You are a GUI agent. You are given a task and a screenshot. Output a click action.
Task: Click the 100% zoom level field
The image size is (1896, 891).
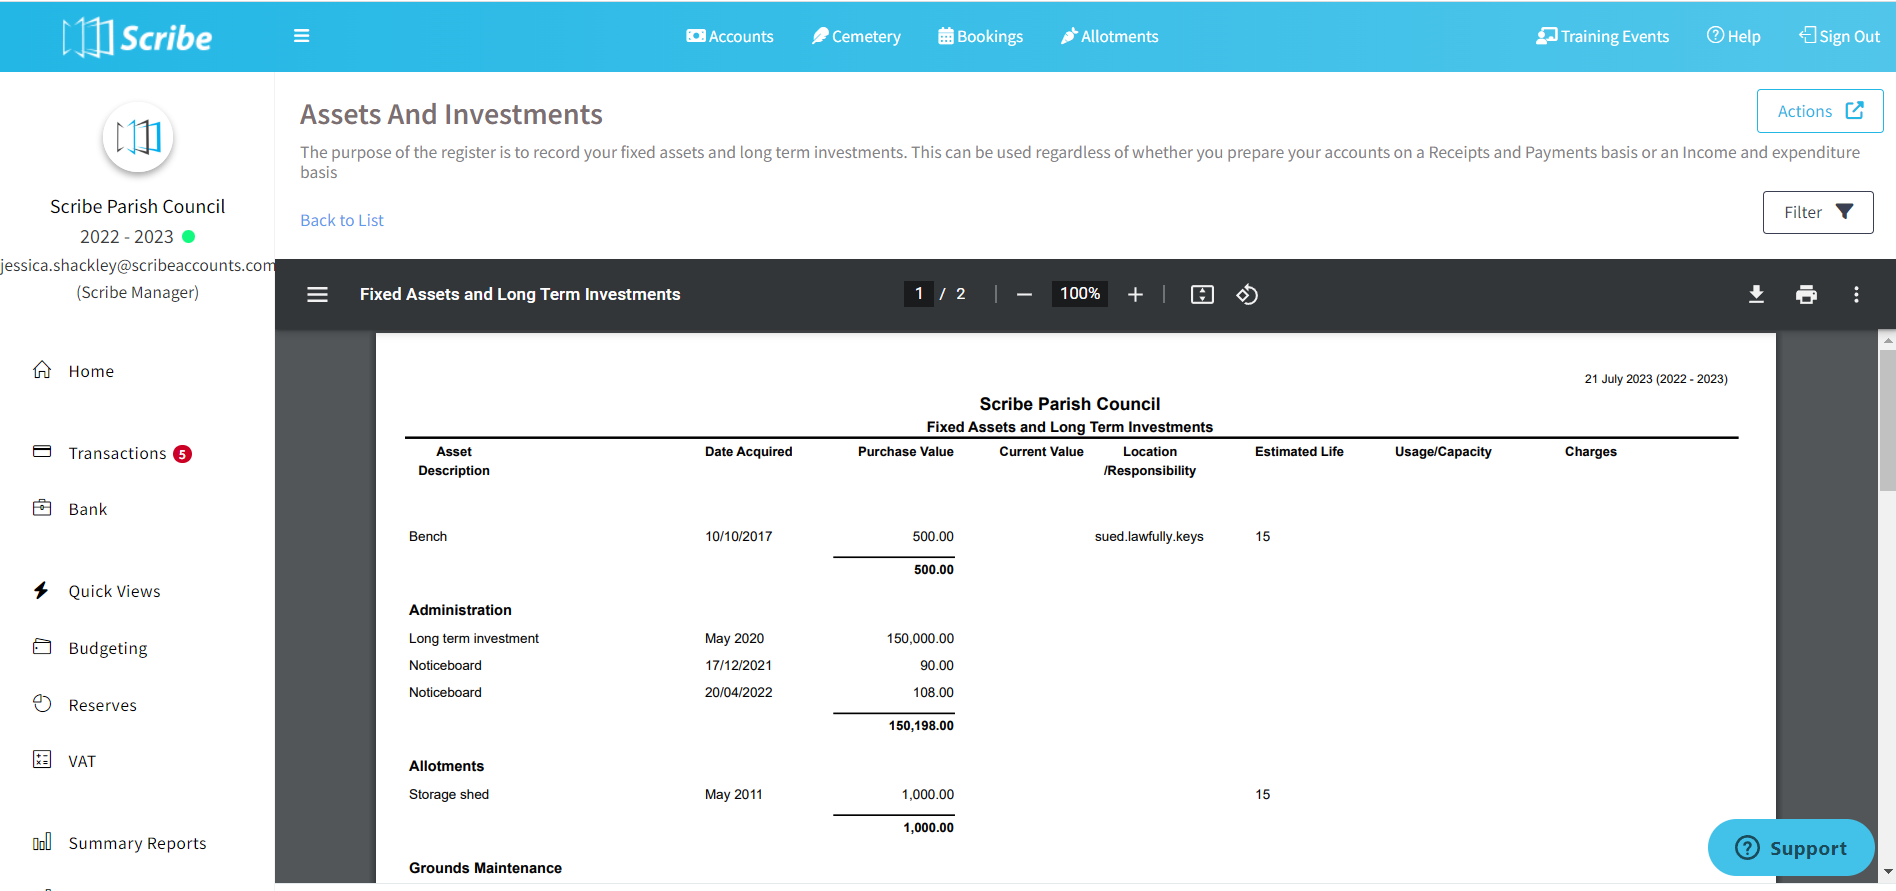pos(1080,294)
